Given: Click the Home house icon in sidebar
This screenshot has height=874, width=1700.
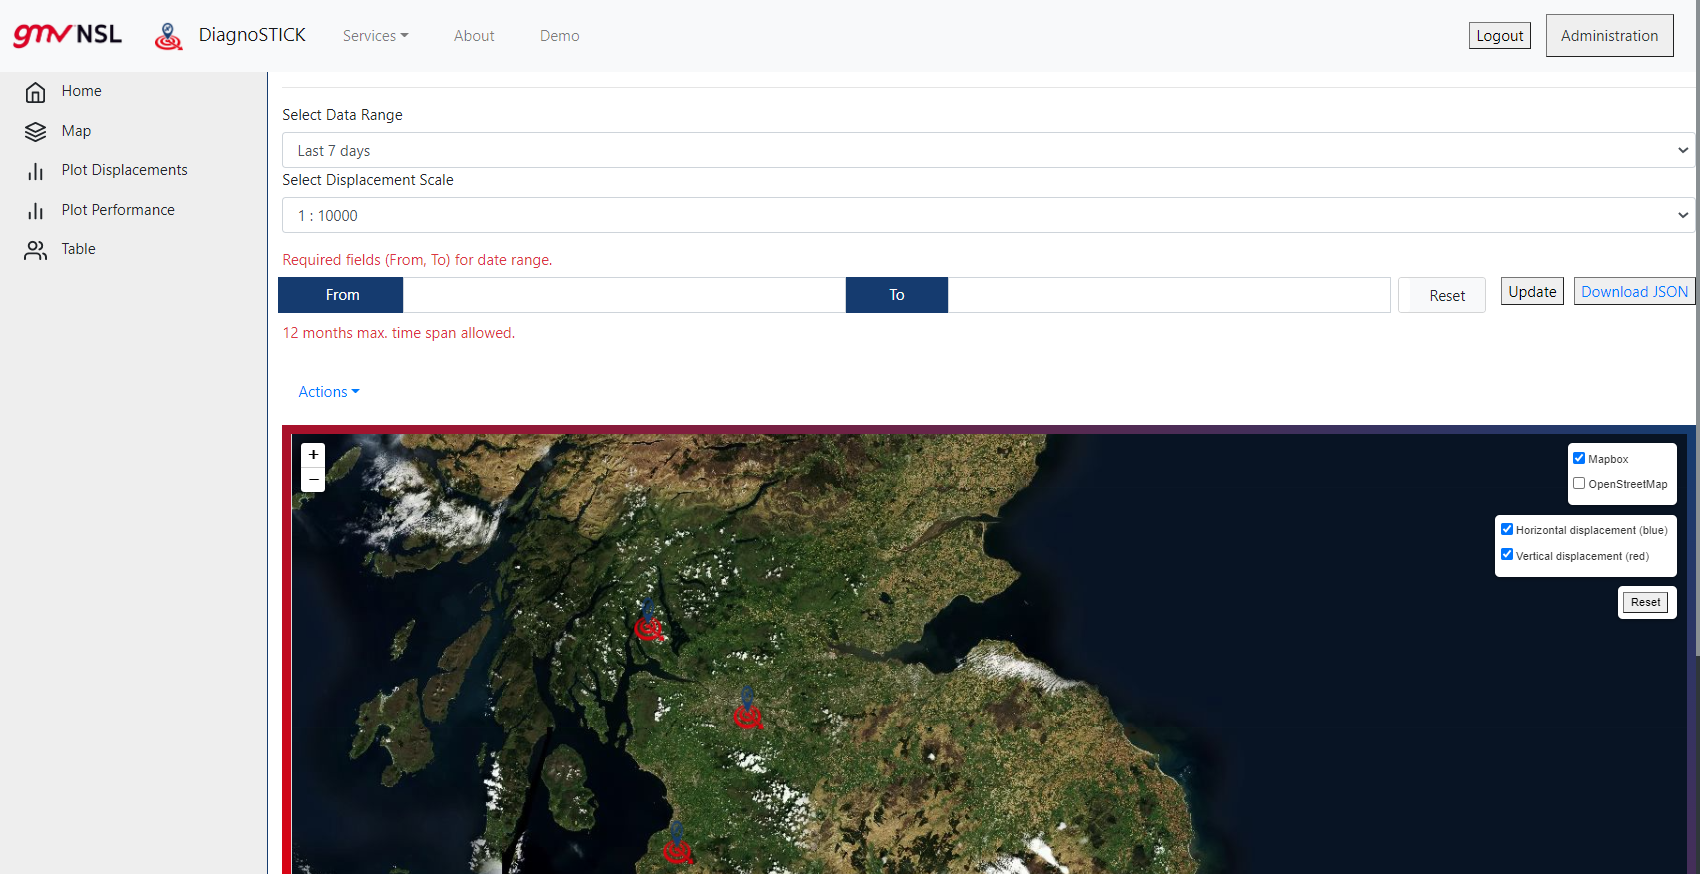Looking at the screenshot, I should click(35, 92).
